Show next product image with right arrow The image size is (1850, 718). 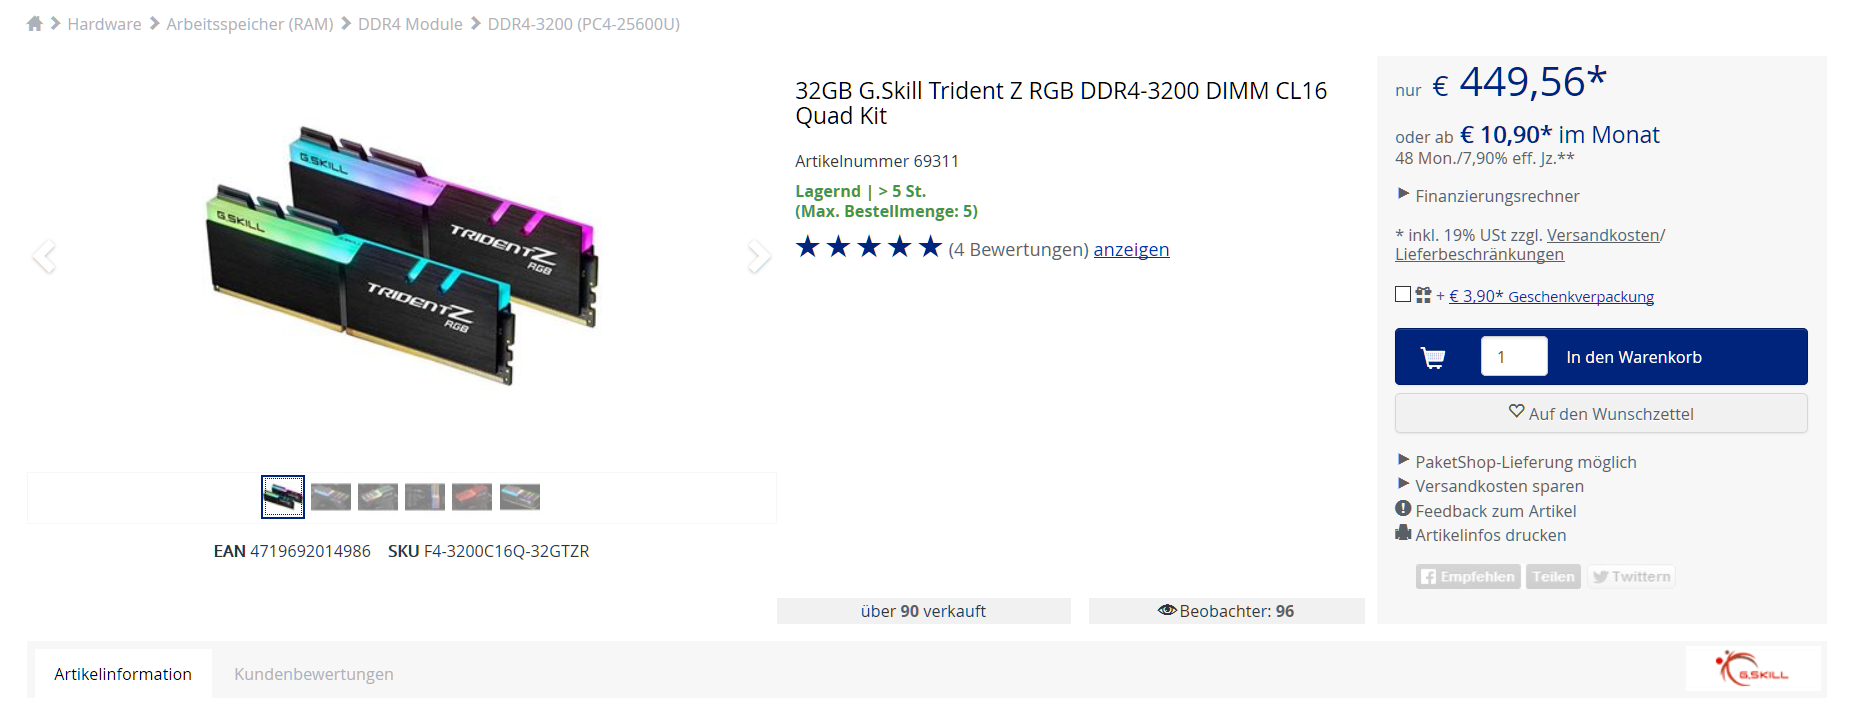(x=759, y=256)
